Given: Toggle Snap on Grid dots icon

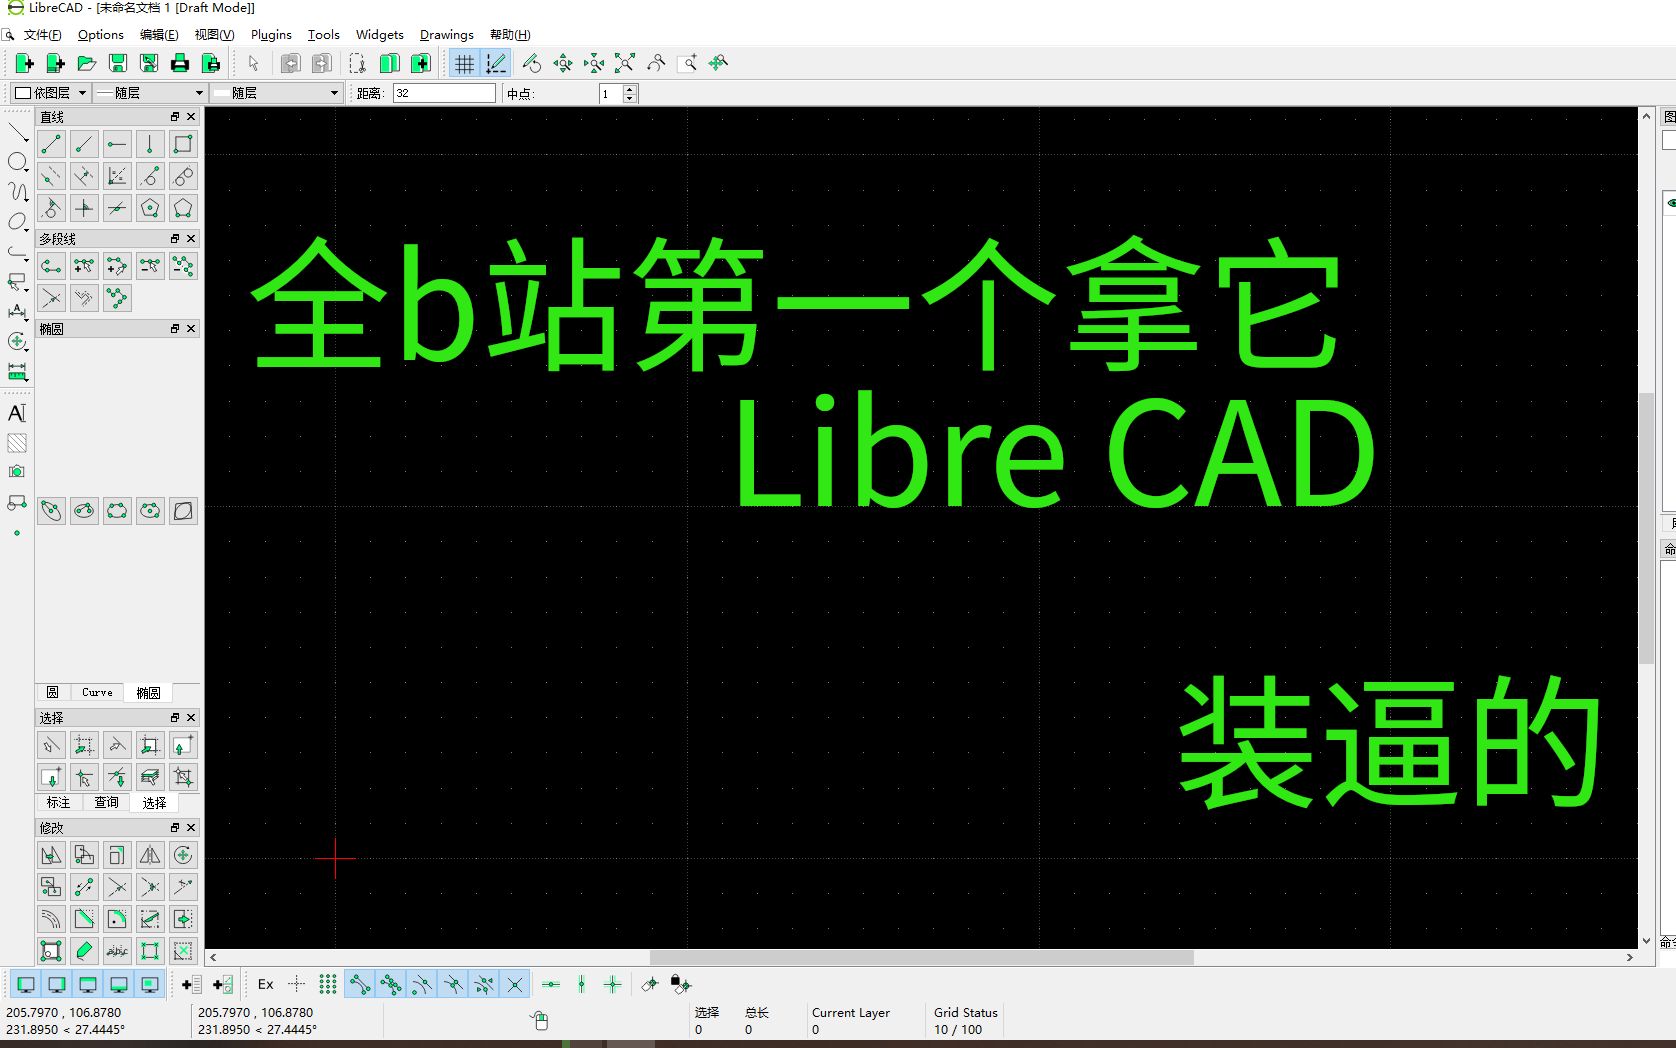Looking at the screenshot, I should [328, 985].
